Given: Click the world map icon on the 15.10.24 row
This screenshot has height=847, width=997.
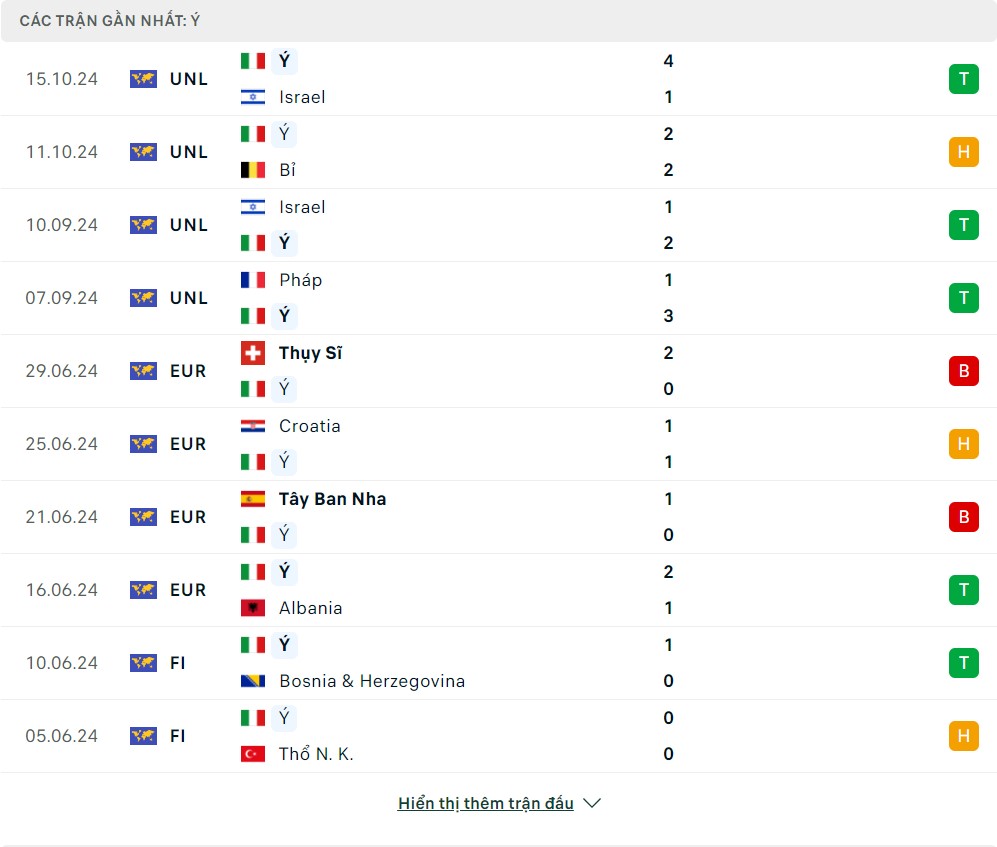Looking at the screenshot, I should 143,79.
